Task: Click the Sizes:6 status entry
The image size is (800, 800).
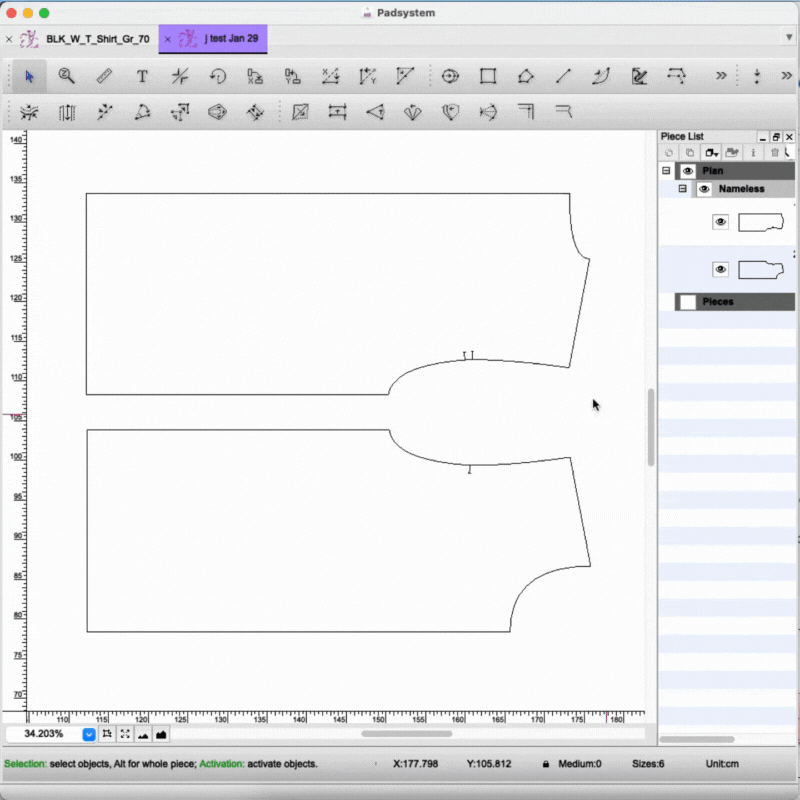Action: (648, 764)
